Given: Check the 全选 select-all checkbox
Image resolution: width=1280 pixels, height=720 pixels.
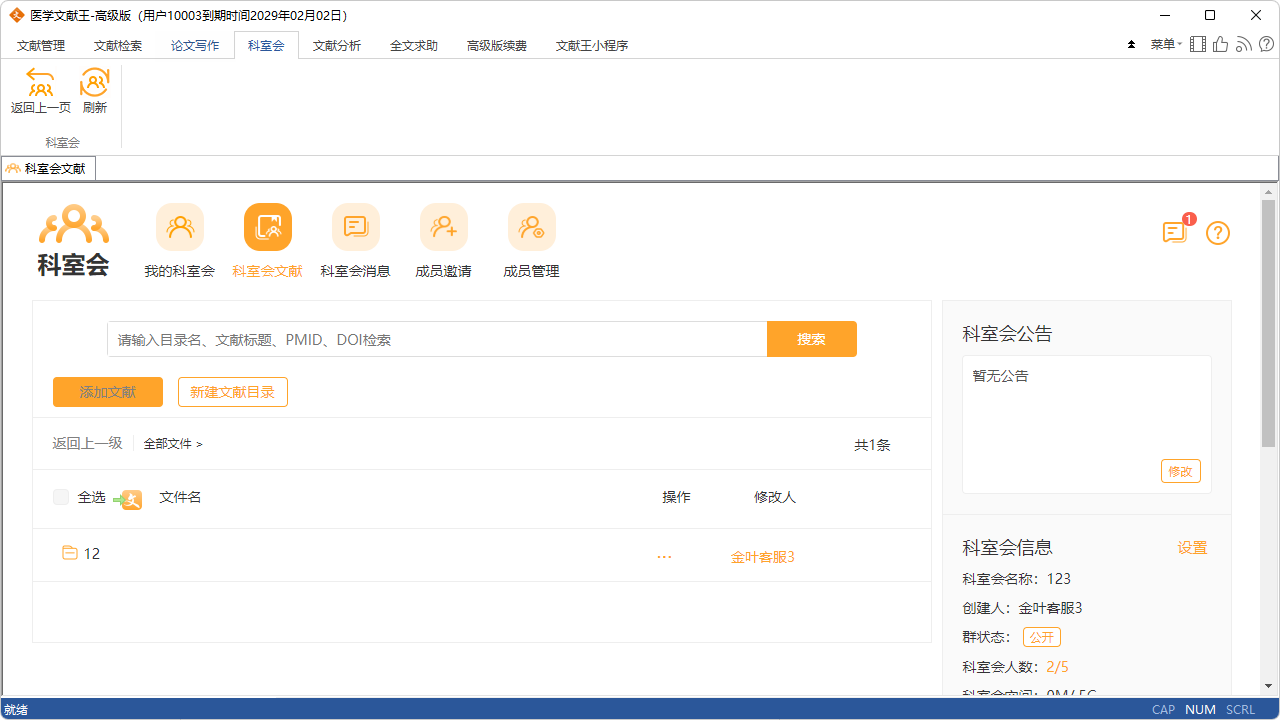Looking at the screenshot, I should (x=61, y=497).
